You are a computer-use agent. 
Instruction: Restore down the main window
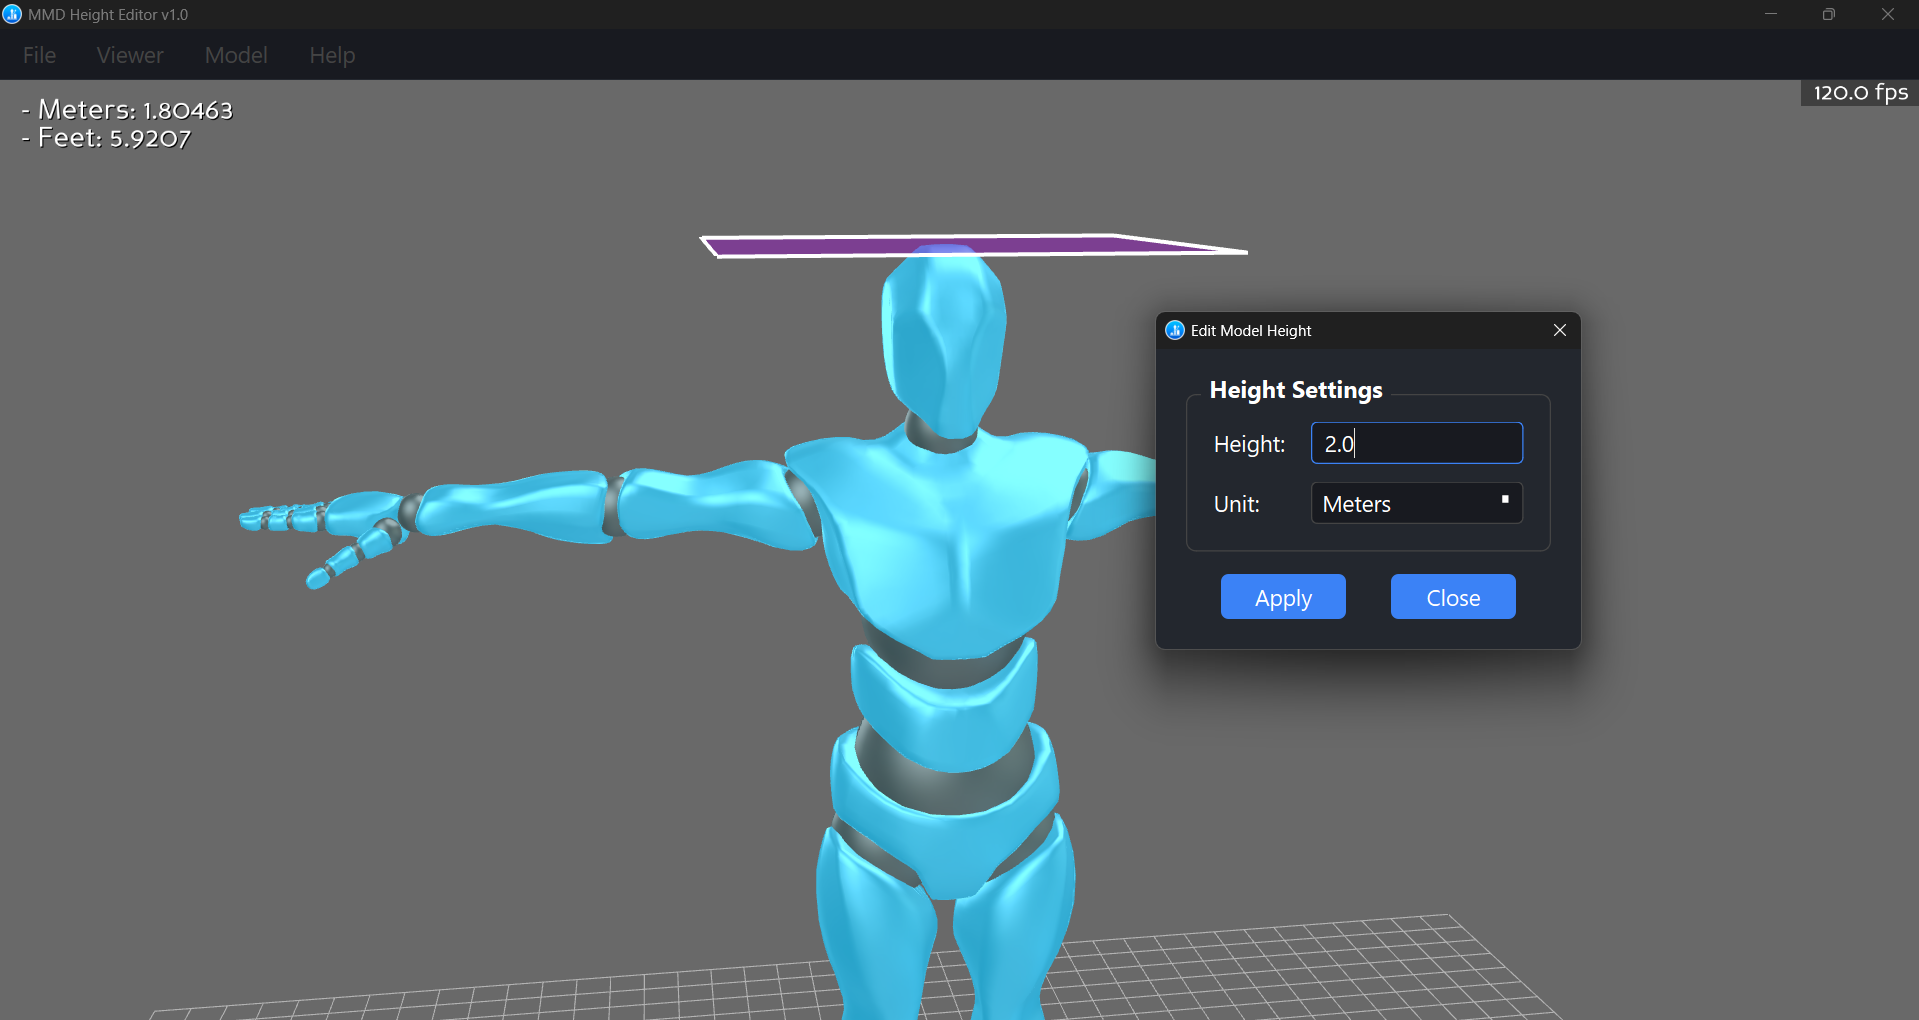tap(1829, 14)
